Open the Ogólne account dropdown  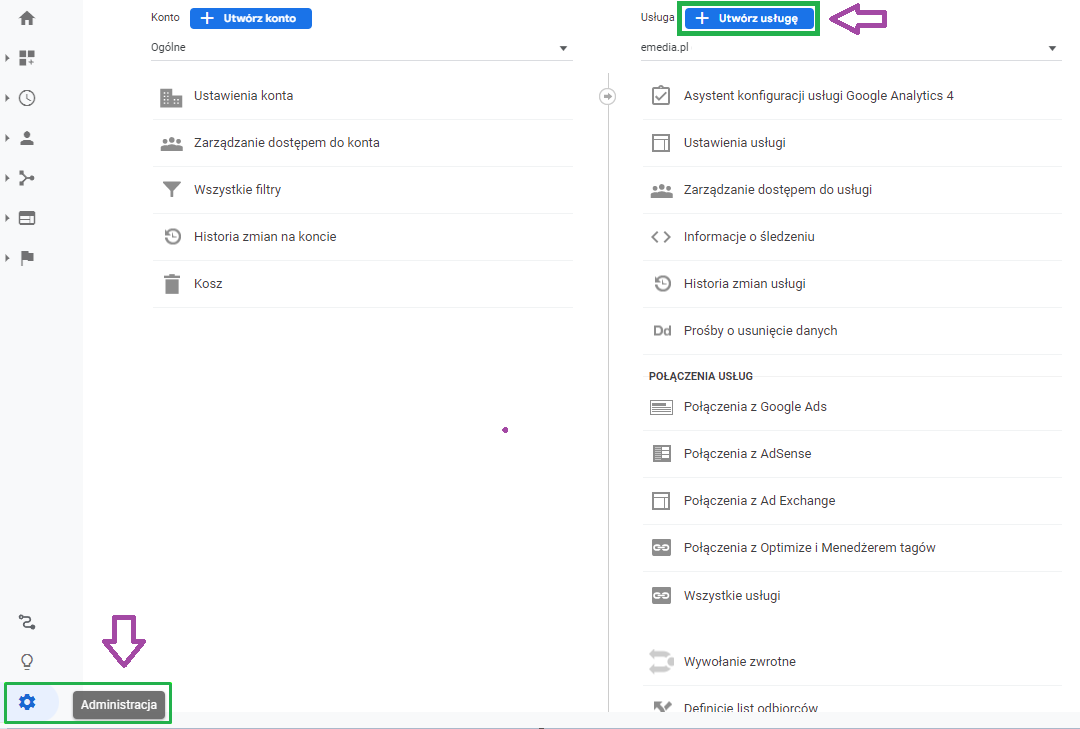360,47
